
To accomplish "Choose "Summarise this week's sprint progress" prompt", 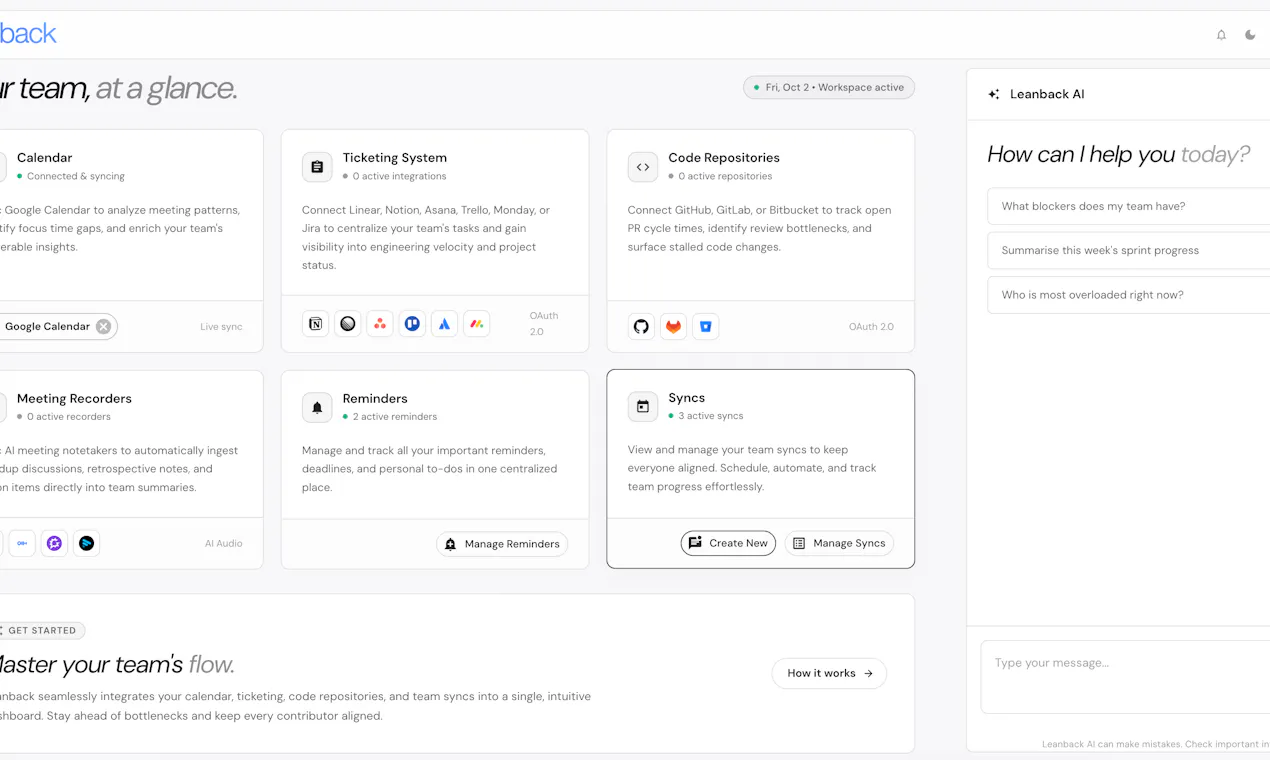I will (x=1128, y=251).
